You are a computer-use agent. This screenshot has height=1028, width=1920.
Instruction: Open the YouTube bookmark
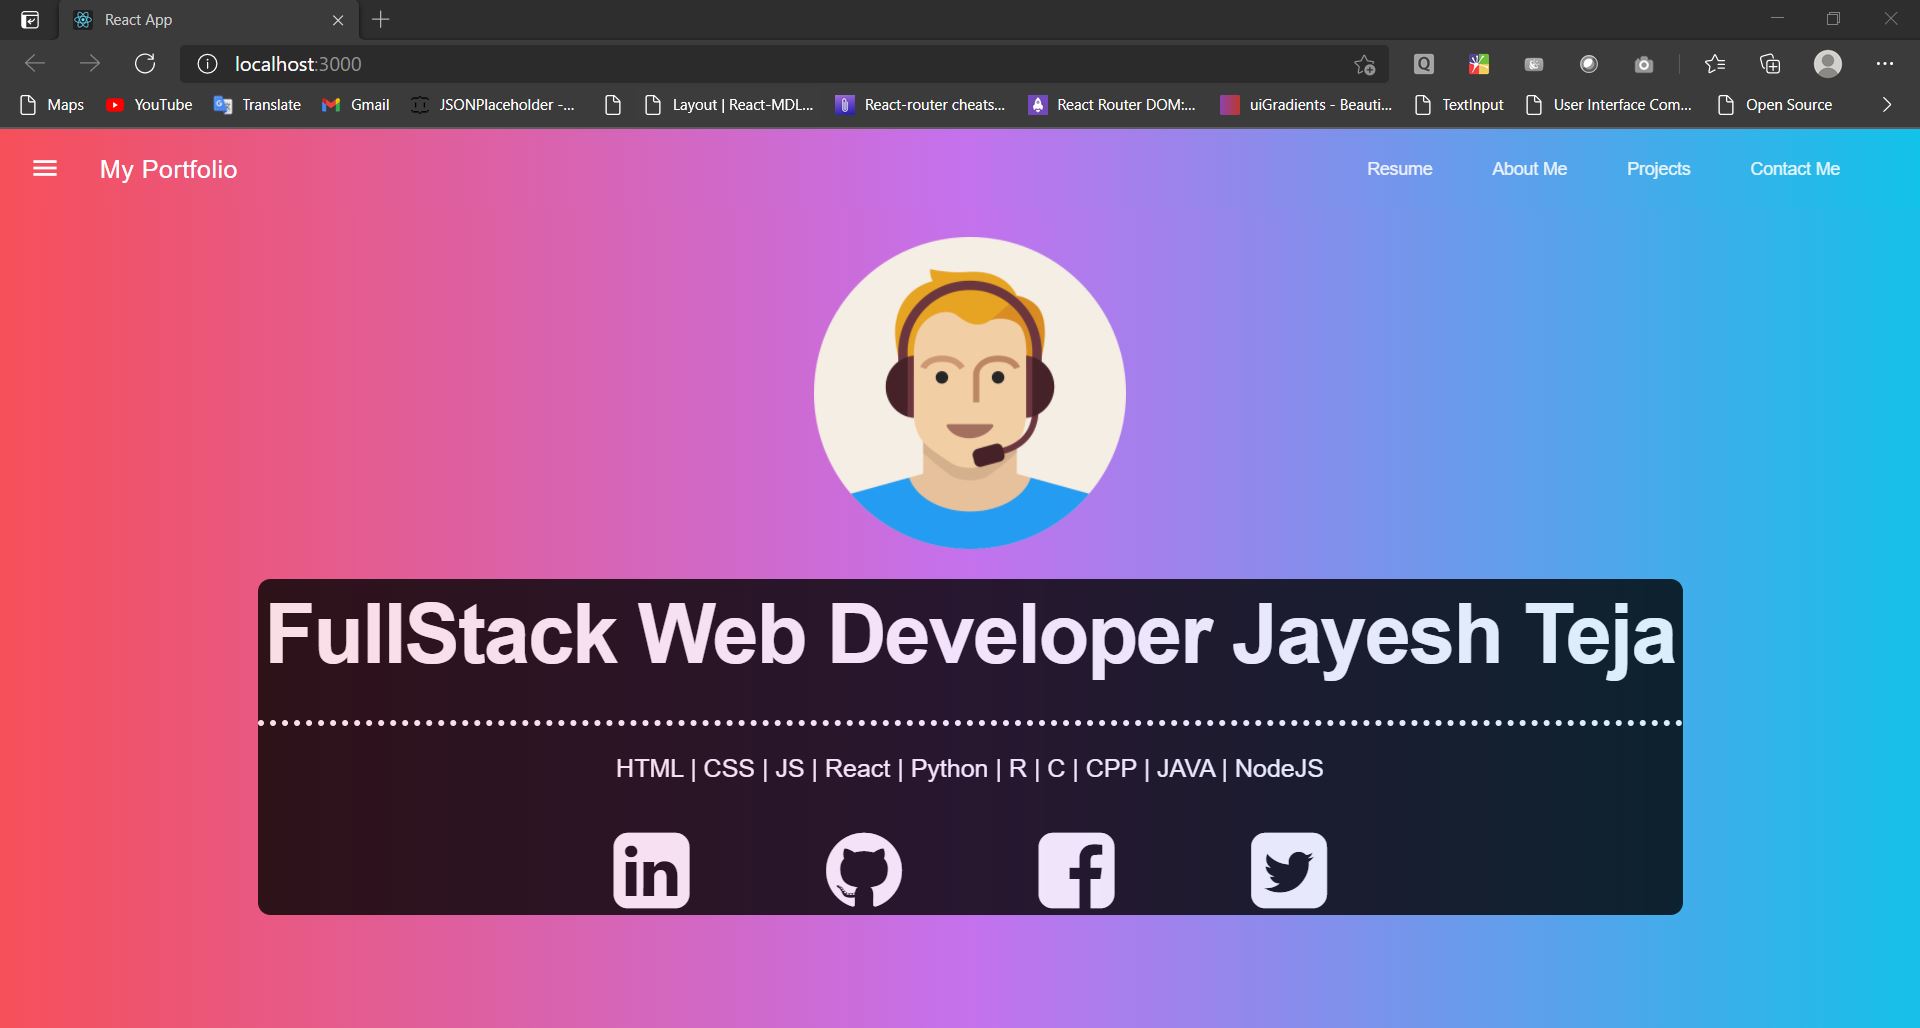point(148,104)
